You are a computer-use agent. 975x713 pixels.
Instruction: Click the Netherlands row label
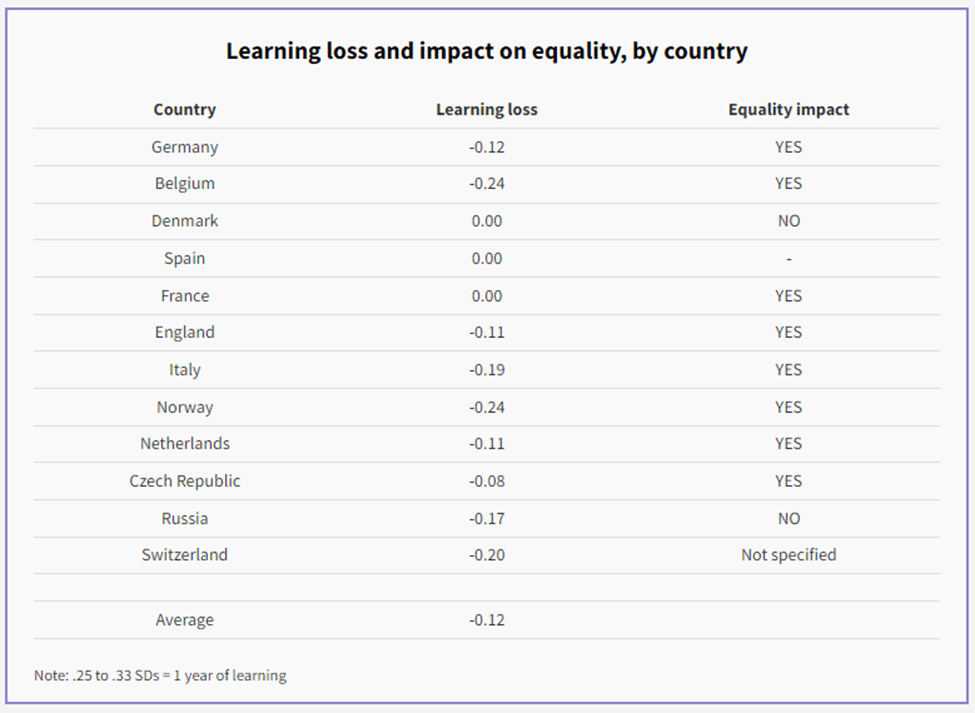[x=184, y=444]
